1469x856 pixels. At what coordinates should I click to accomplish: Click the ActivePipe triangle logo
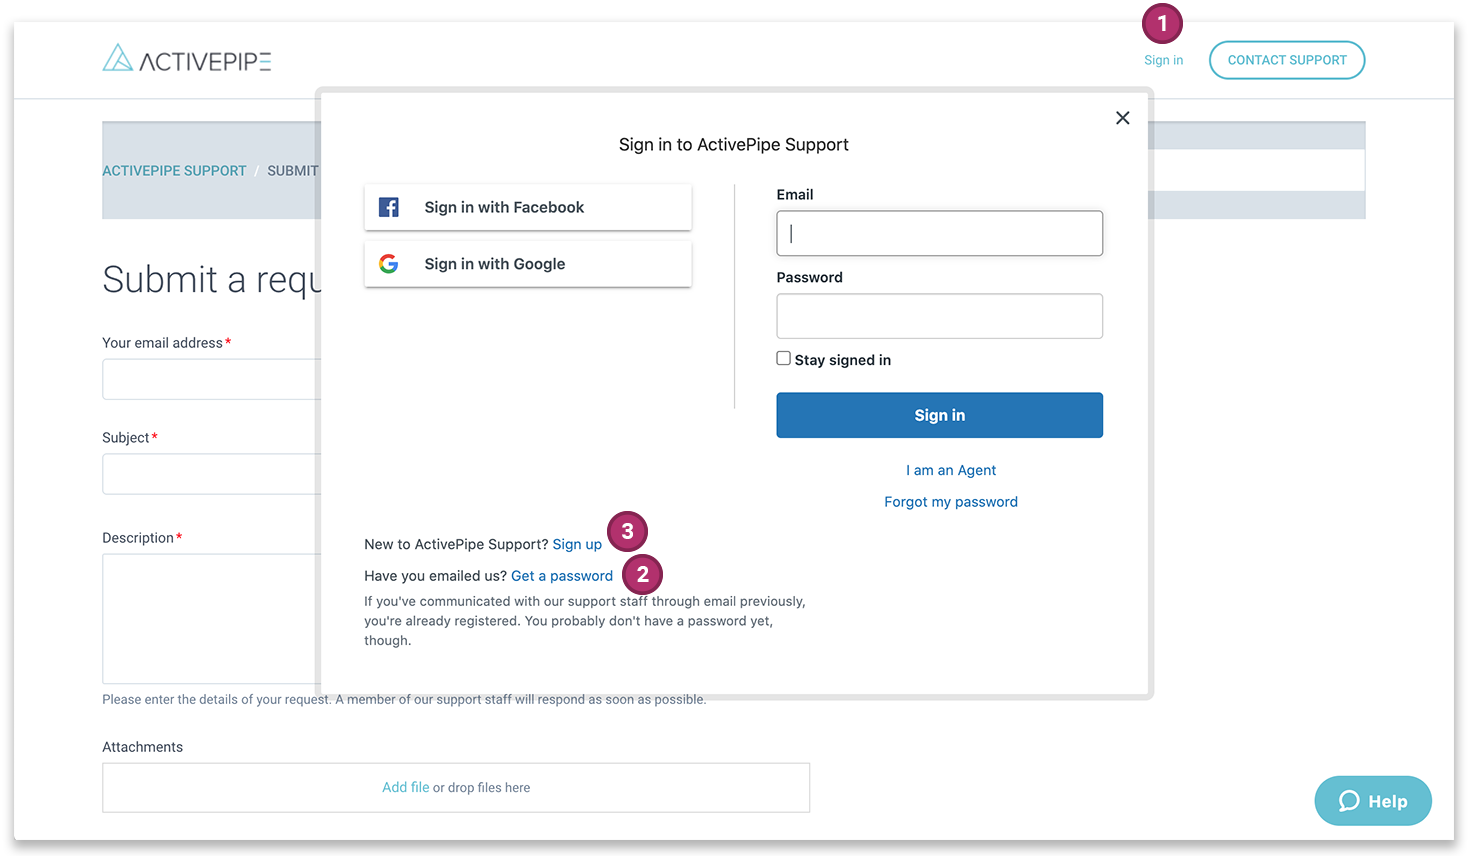(x=117, y=58)
